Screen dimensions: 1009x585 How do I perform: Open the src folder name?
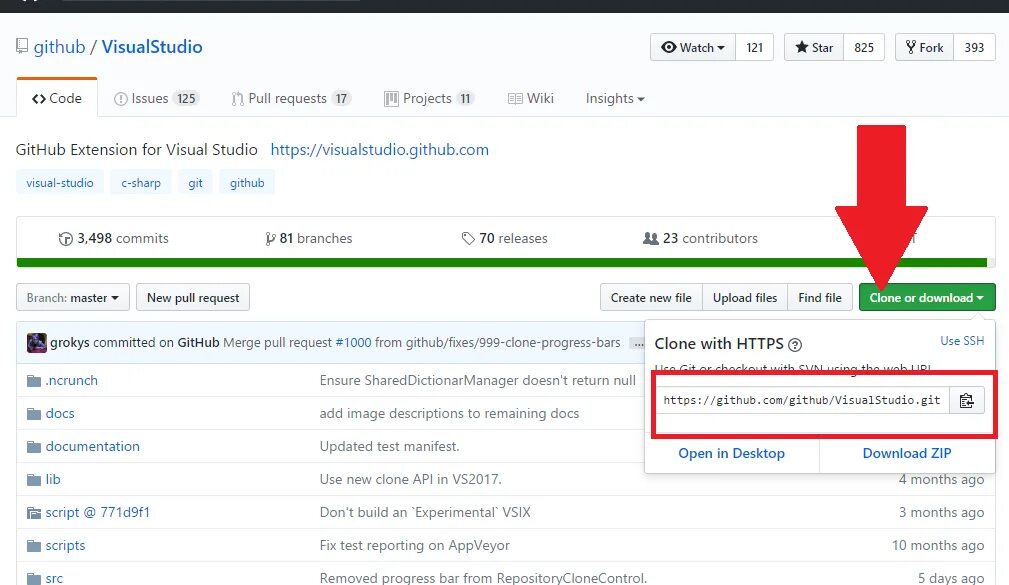54,577
